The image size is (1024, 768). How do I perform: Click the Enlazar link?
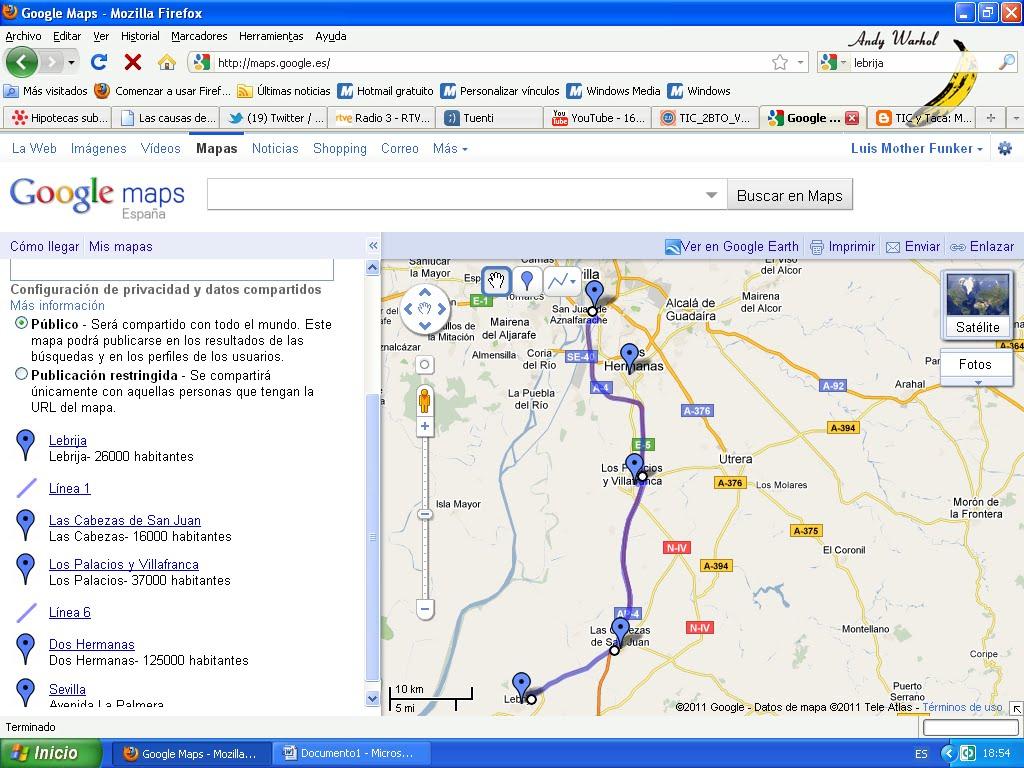(x=983, y=246)
